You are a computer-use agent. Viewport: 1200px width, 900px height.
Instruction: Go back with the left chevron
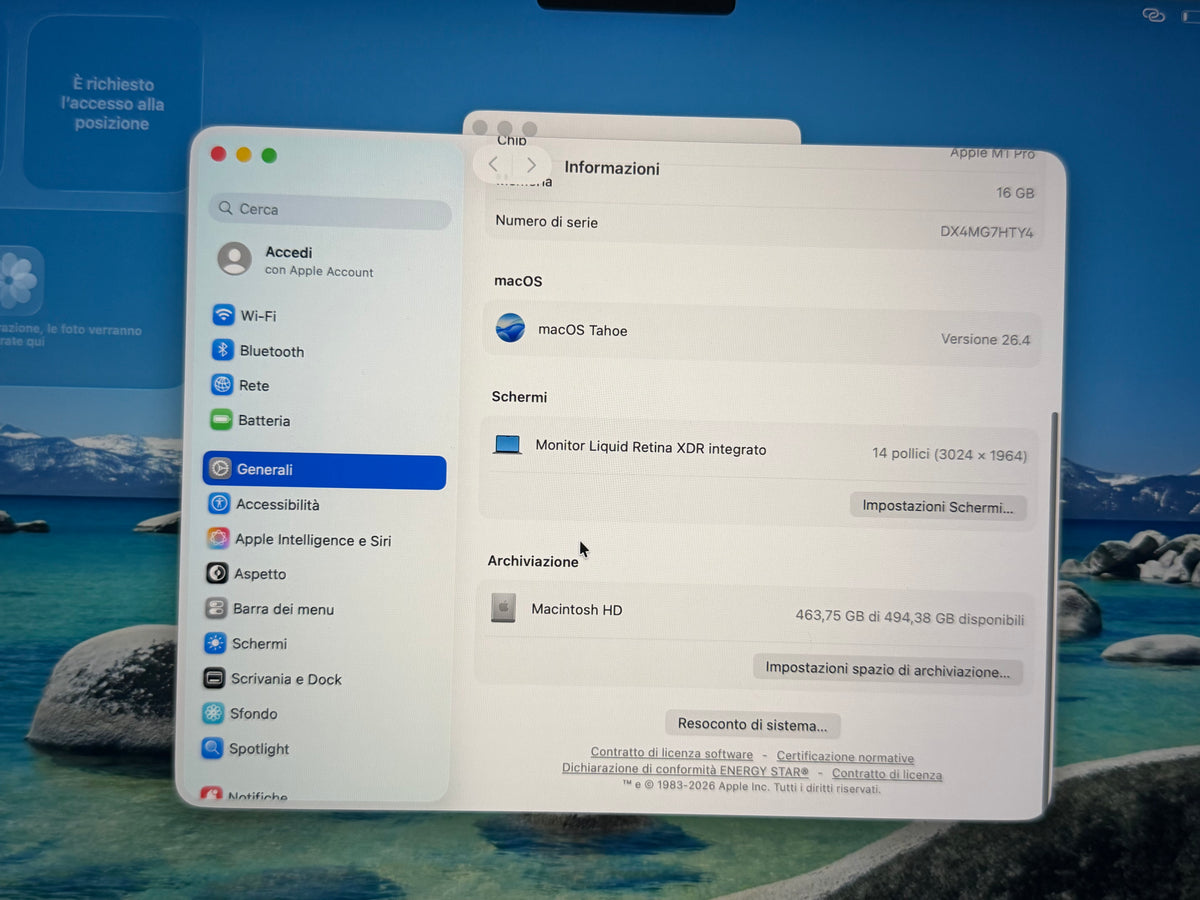click(493, 163)
